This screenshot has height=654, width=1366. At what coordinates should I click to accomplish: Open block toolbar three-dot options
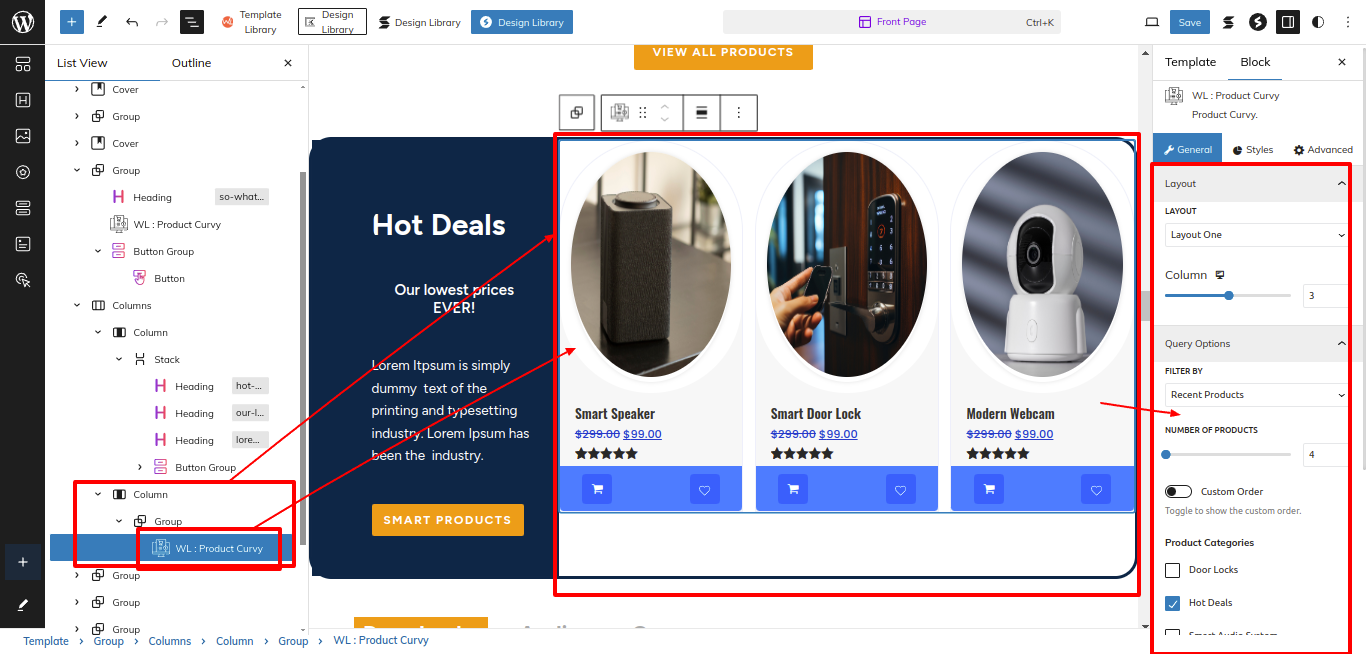click(x=739, y=113)
